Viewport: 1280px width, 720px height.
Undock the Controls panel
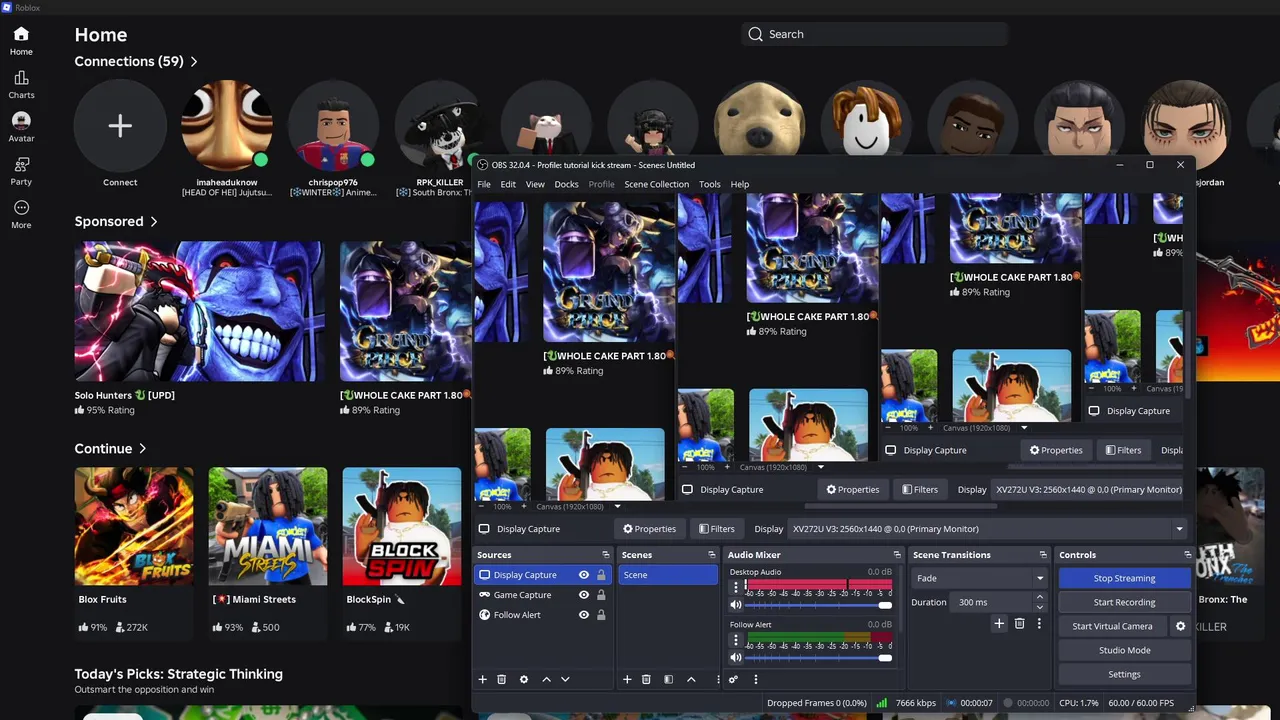1187,554
